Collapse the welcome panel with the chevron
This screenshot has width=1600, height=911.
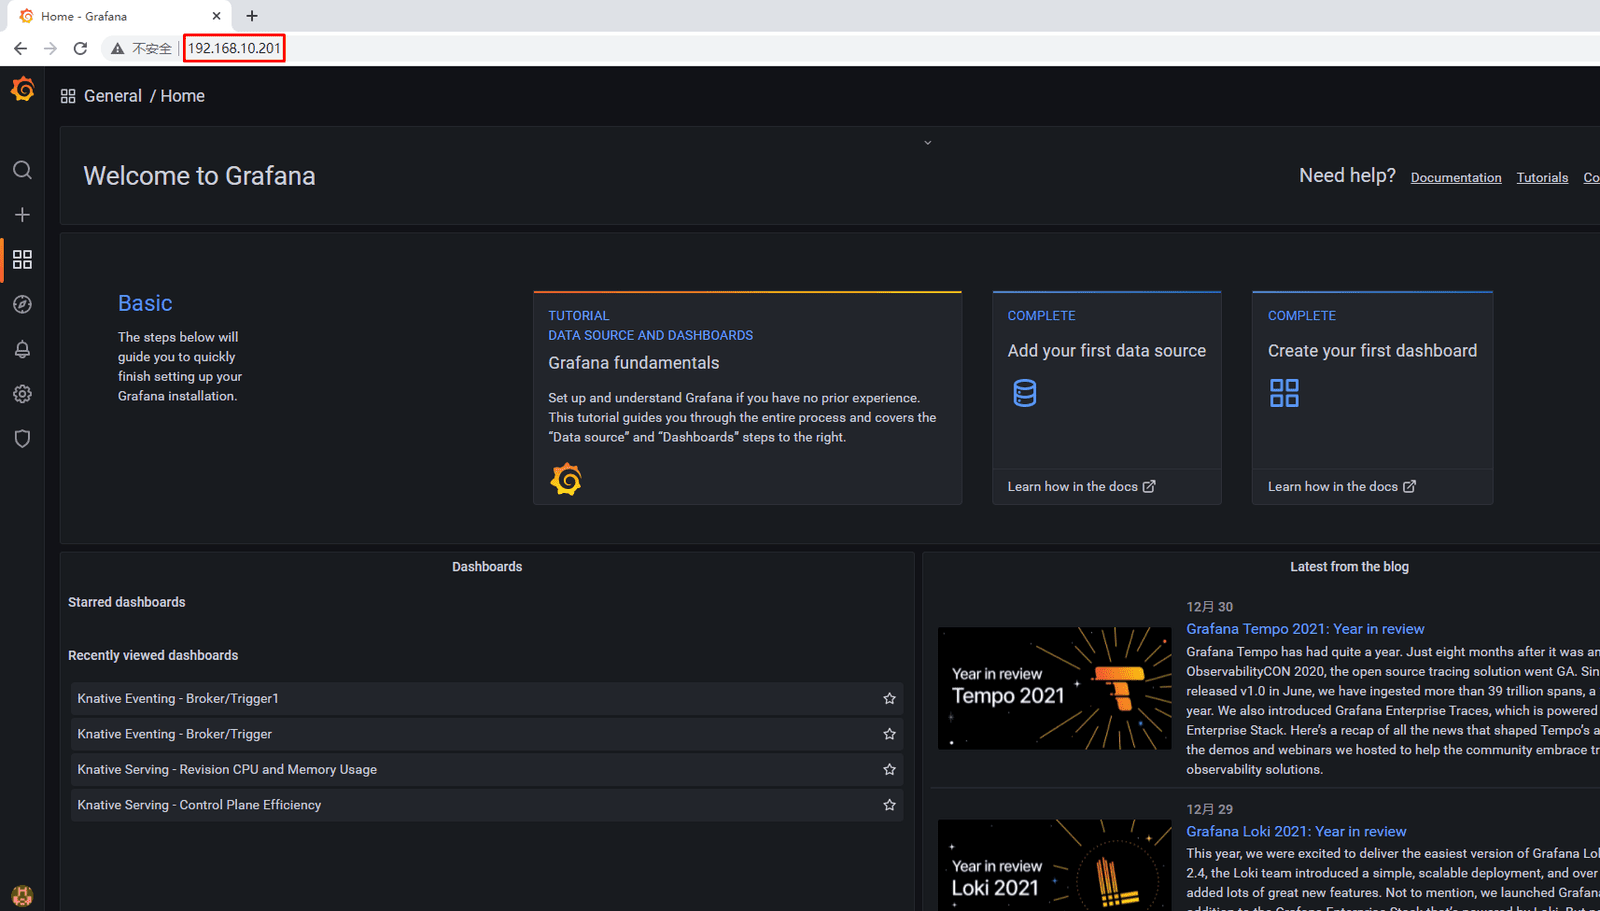(x=928, y=143)
